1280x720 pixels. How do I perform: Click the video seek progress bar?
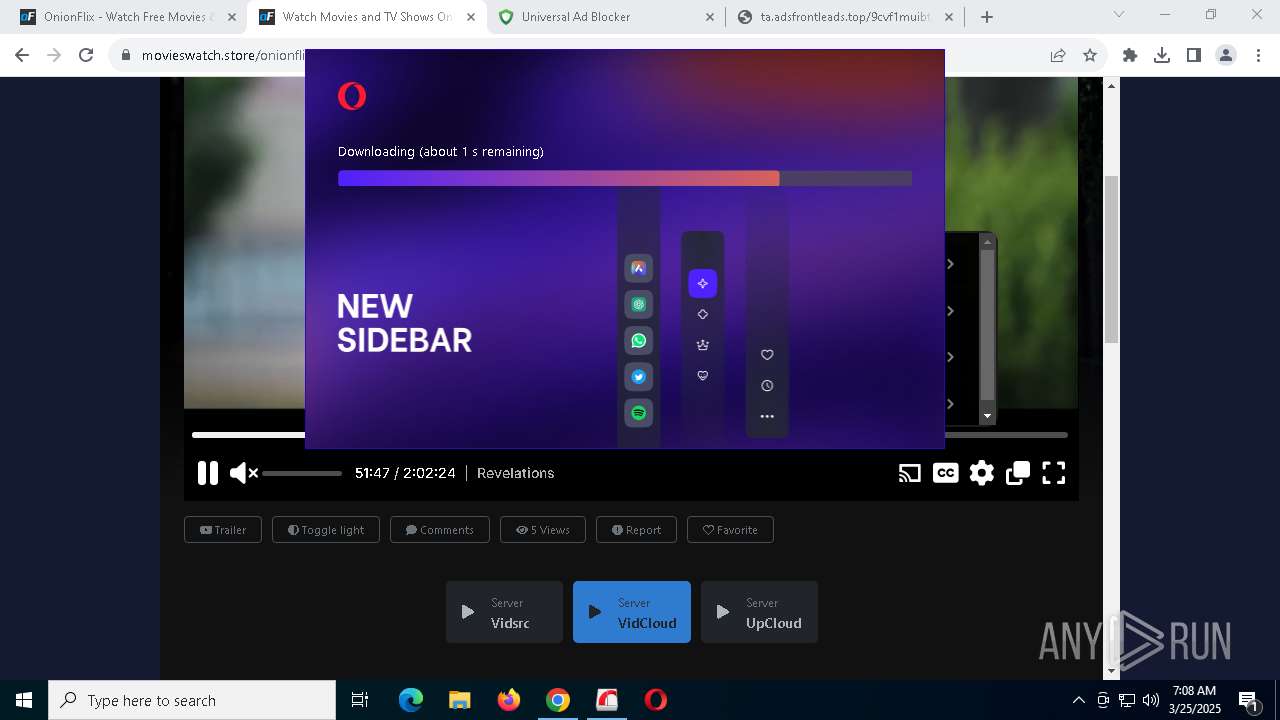[x=630, y=435]
